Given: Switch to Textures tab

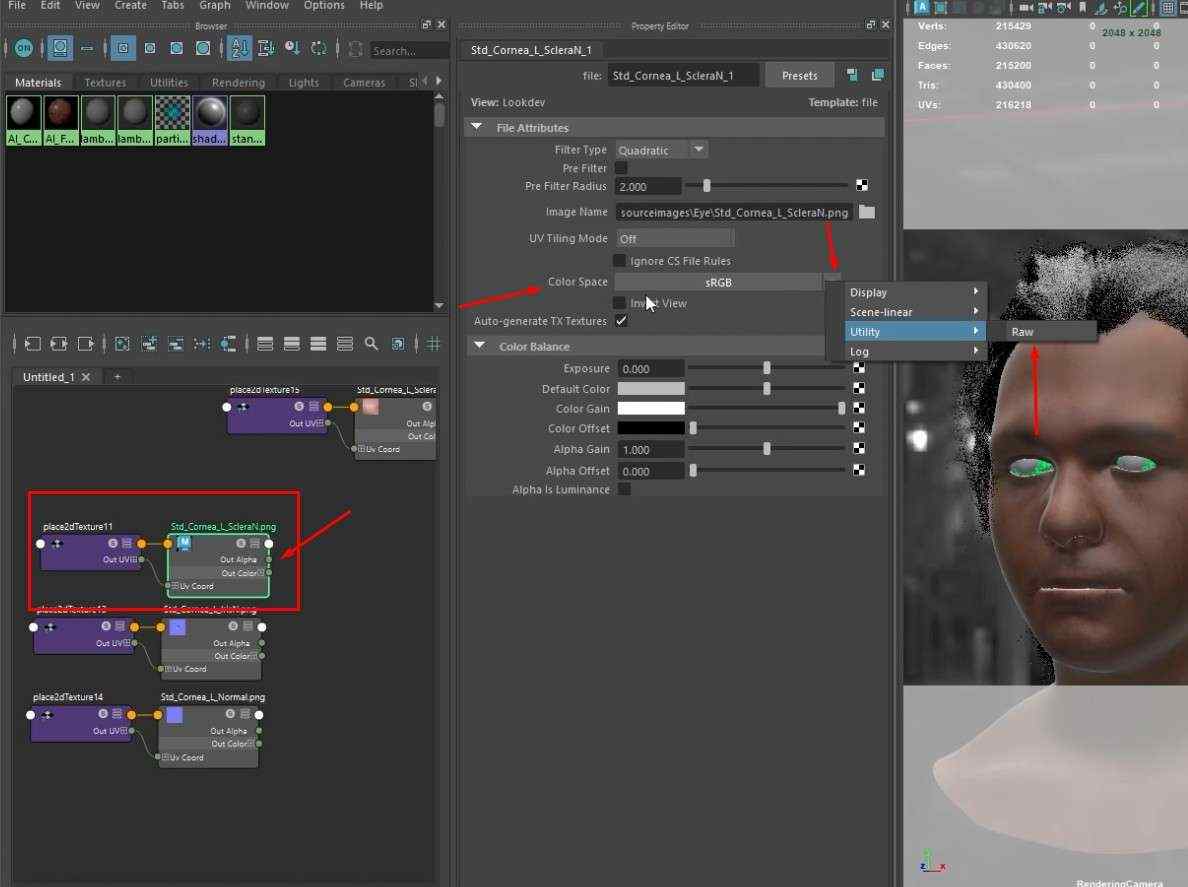Looking at the screenshot, I should pyautogui.click(x=105, y=82).
